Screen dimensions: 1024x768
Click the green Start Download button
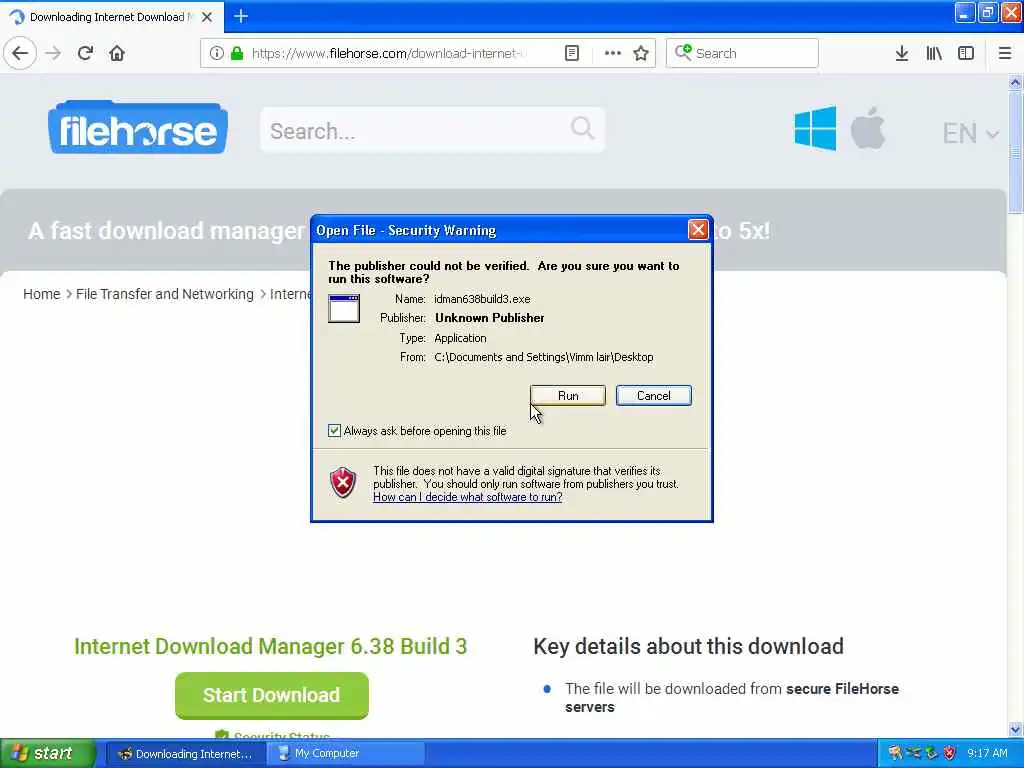click(272, 696)
